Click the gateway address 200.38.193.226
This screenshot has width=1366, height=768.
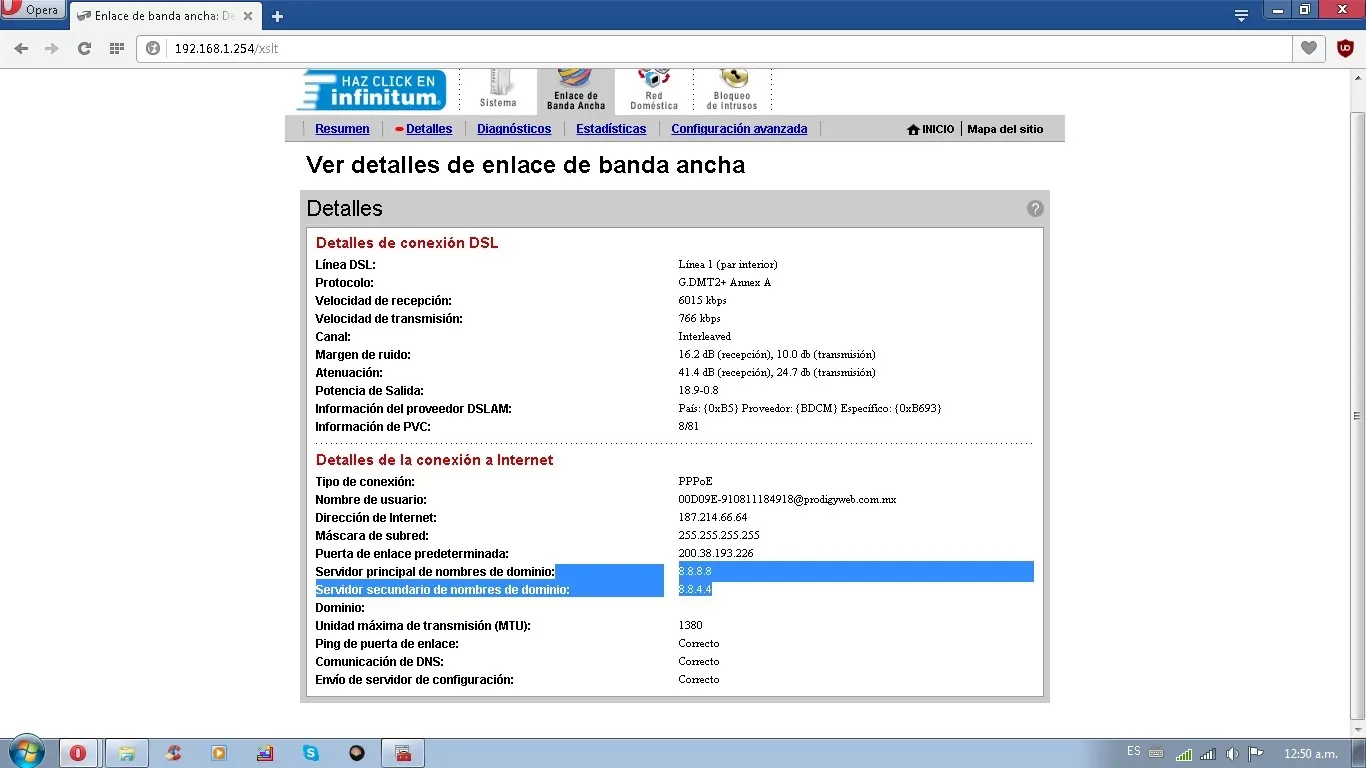click(x=715, y=553)
